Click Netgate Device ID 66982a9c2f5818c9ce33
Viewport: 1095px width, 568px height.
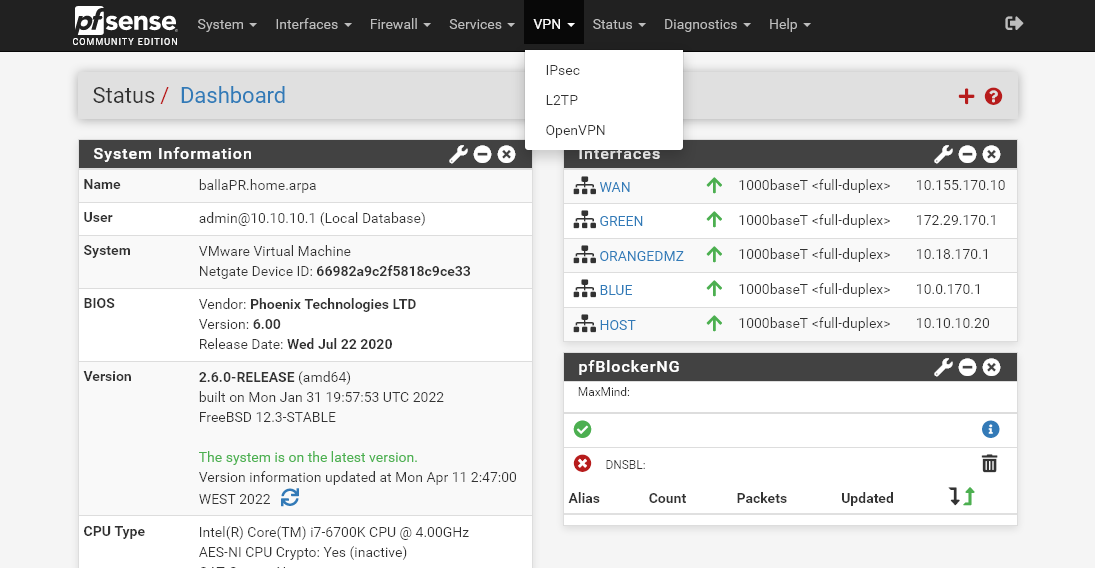[393, 272]
